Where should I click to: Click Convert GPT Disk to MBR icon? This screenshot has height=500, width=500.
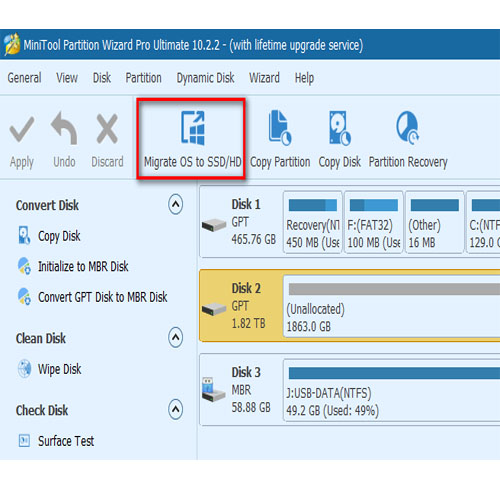click(x=24, y=296)
